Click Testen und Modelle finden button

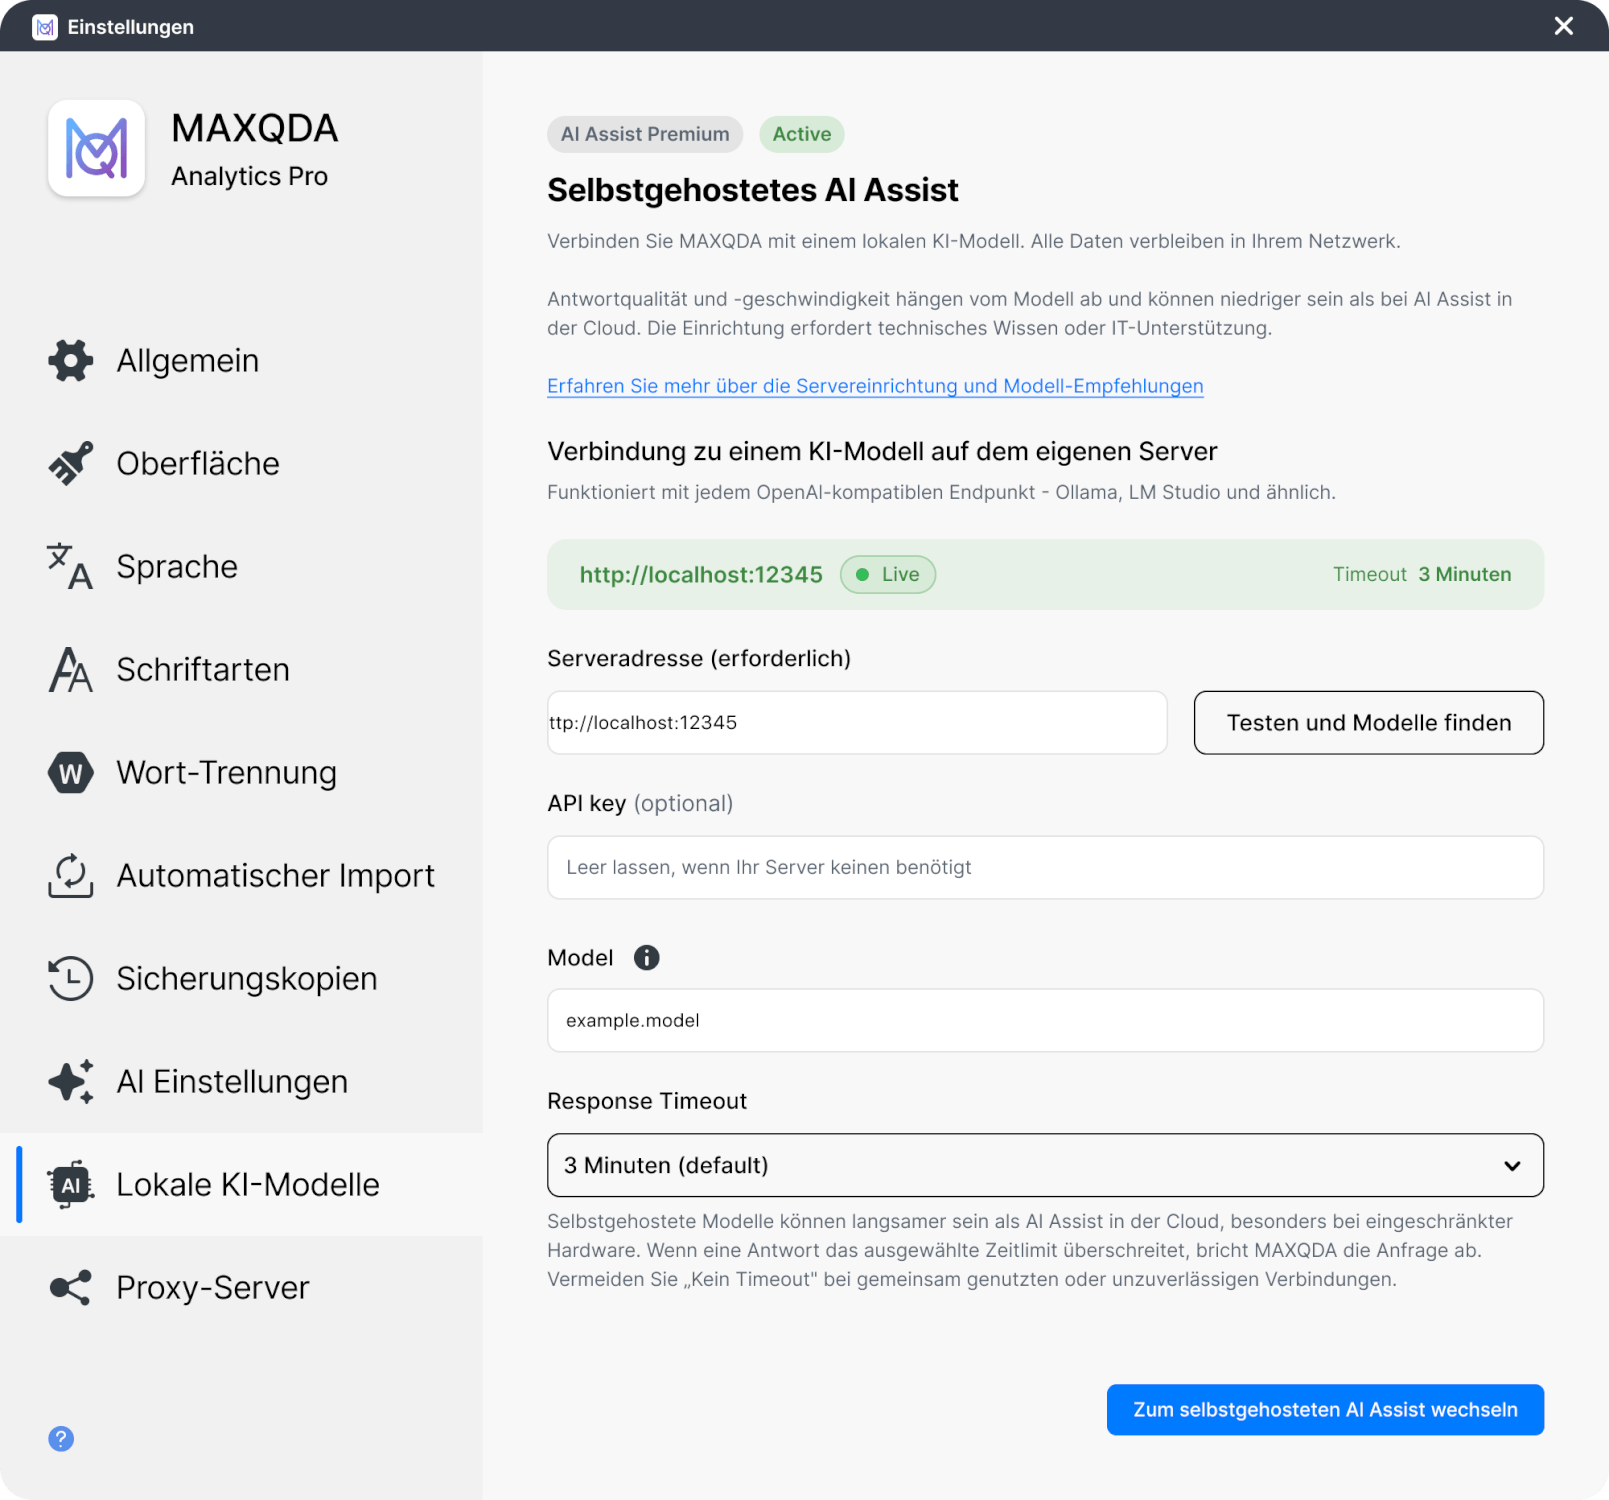click(1368, 722)
